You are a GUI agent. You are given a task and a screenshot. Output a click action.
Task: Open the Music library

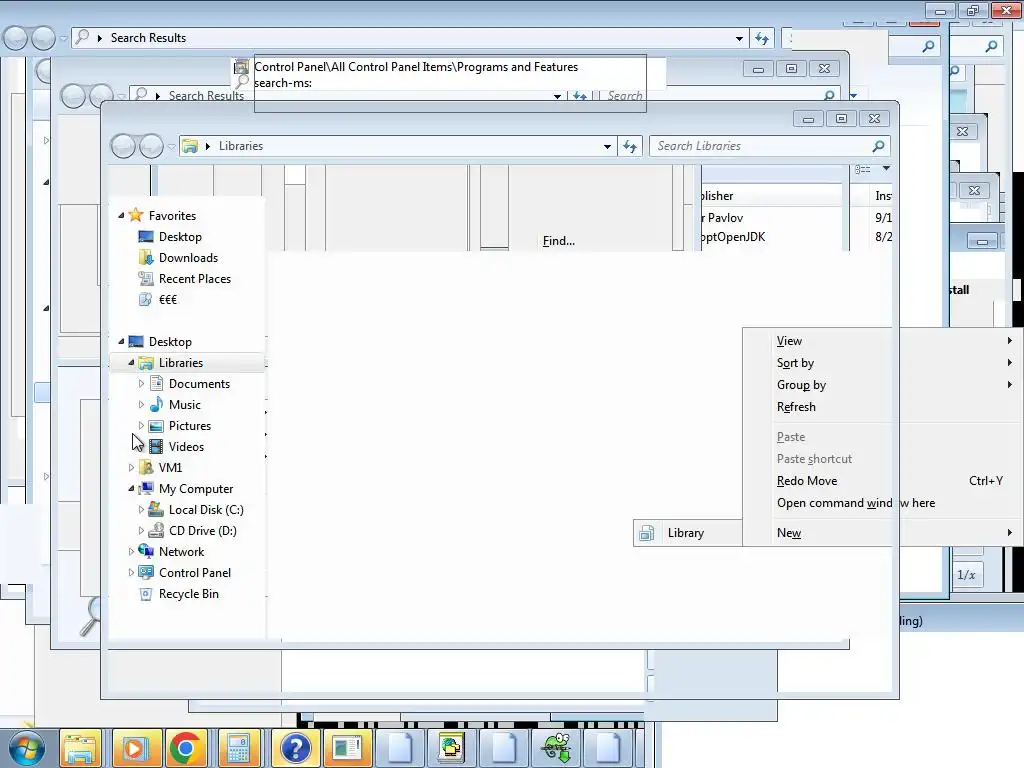click(x=185, y=404)
